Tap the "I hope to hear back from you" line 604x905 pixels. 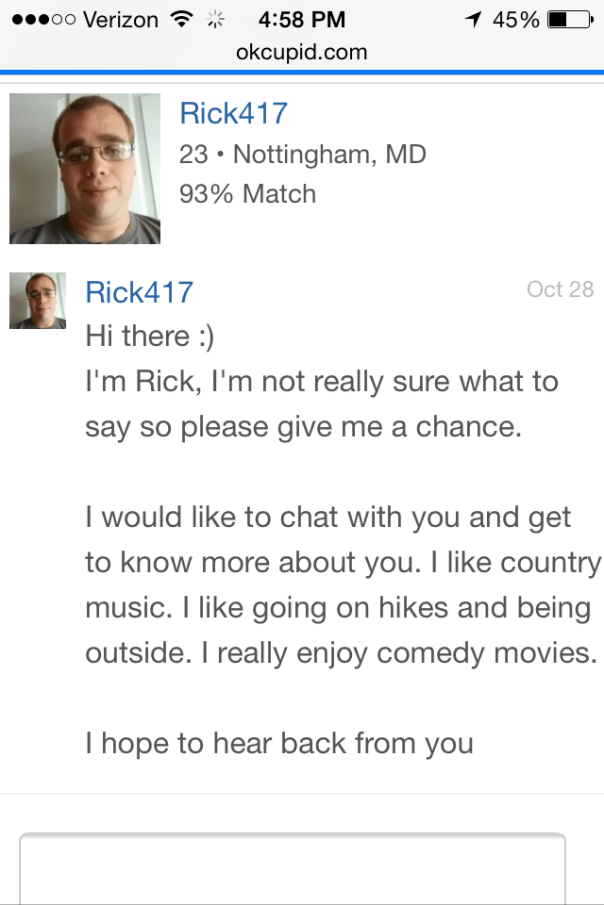click(x=279, y=743)
